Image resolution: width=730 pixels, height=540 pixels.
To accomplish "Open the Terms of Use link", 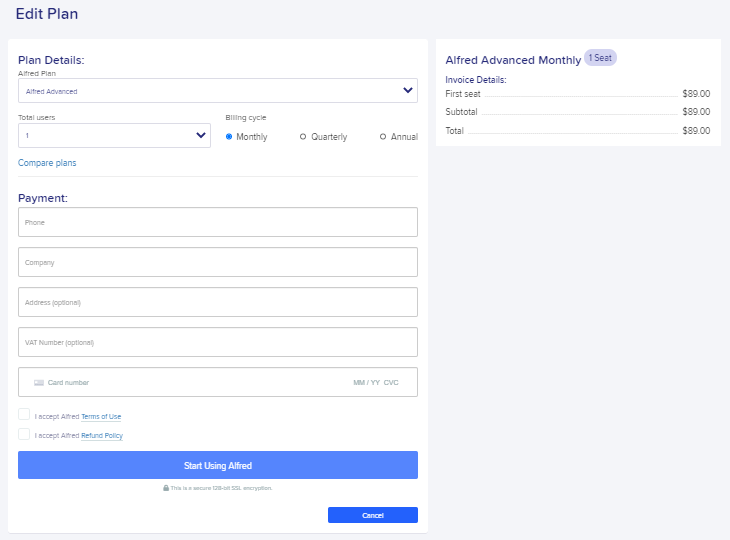I will point(101,417).
